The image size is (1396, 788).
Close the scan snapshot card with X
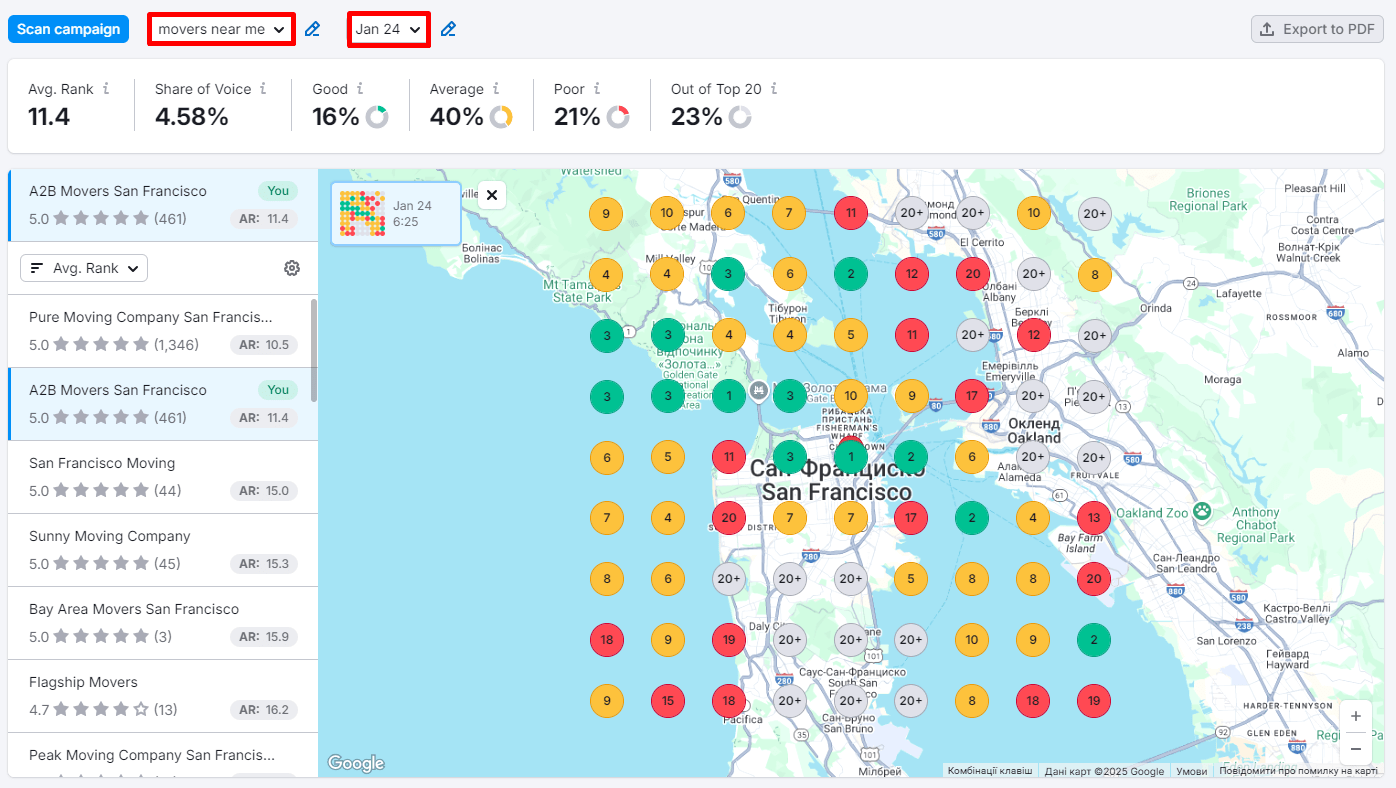pyautogui.click(x=491, y=194)
